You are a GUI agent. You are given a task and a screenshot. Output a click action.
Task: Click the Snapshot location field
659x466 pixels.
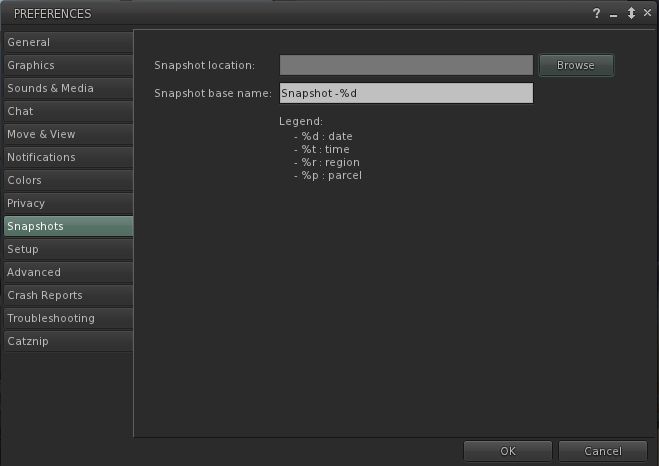click(406, 65)
